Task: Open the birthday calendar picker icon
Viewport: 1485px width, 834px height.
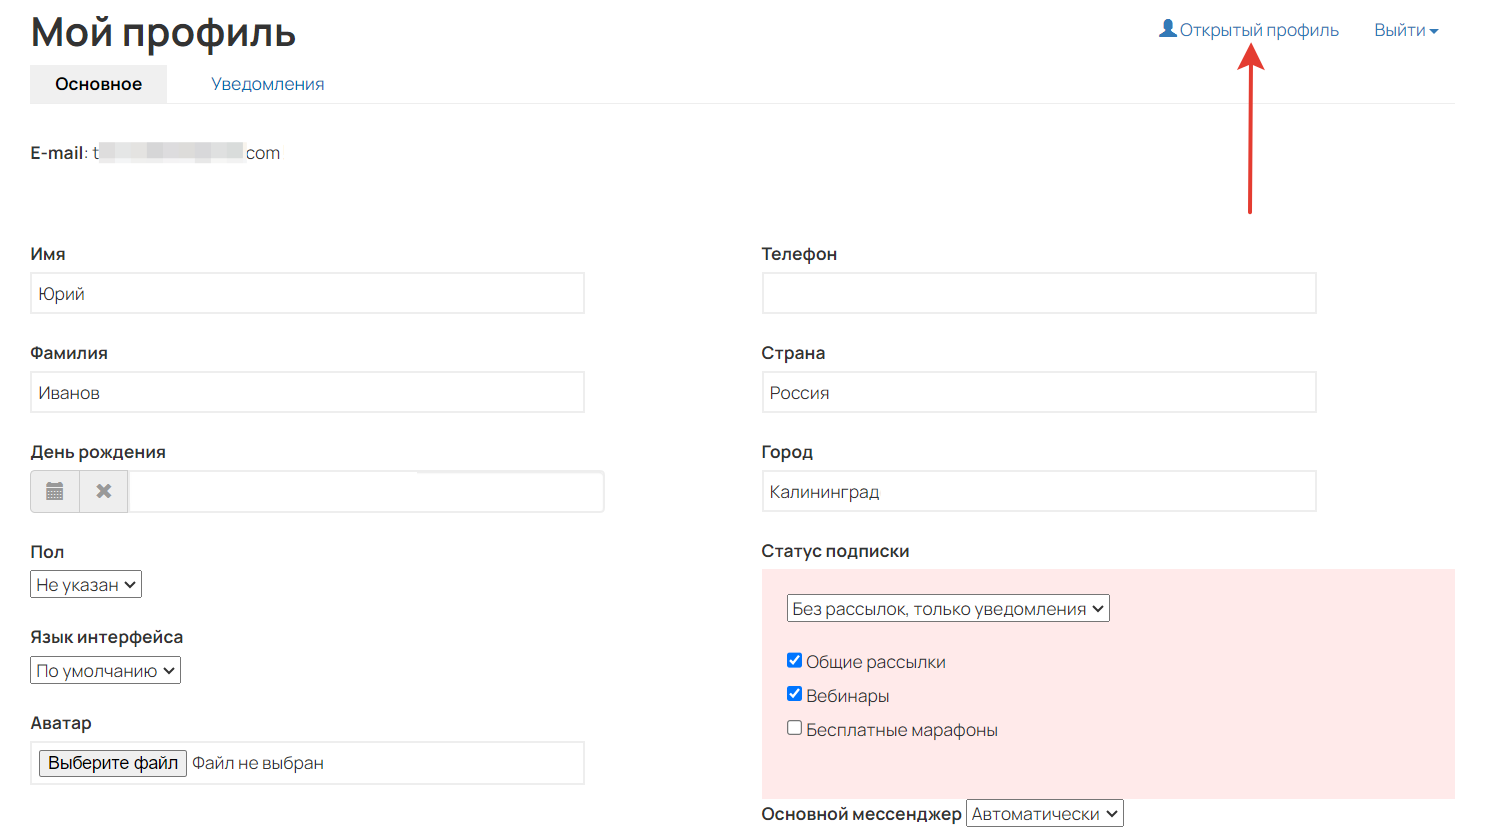Action: point(55,492)
